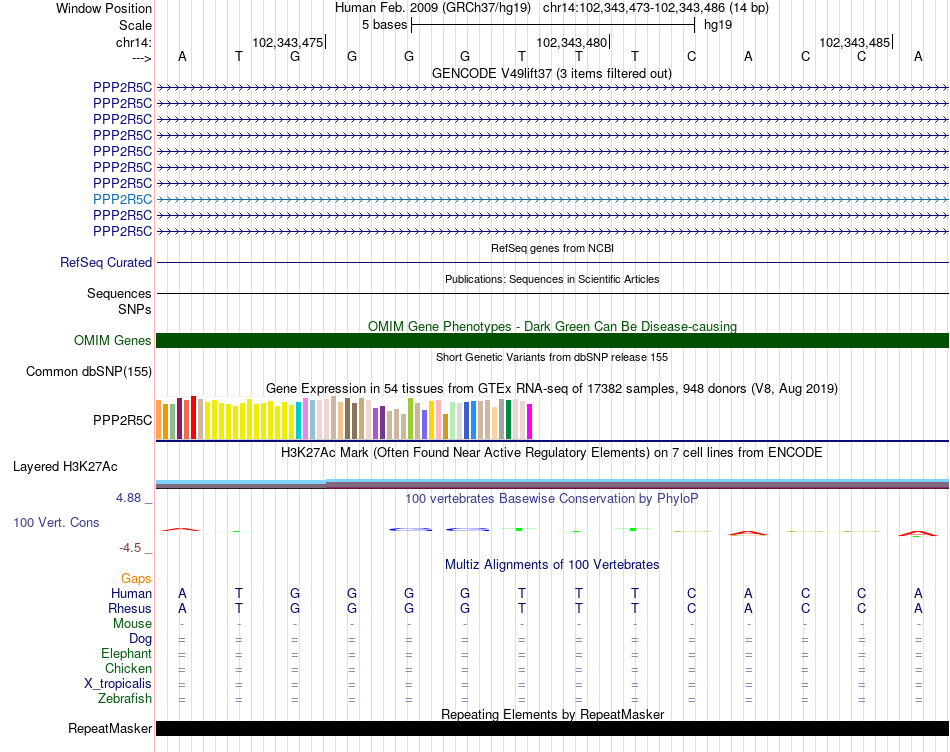Click the Mouse alignment row label

132,624
